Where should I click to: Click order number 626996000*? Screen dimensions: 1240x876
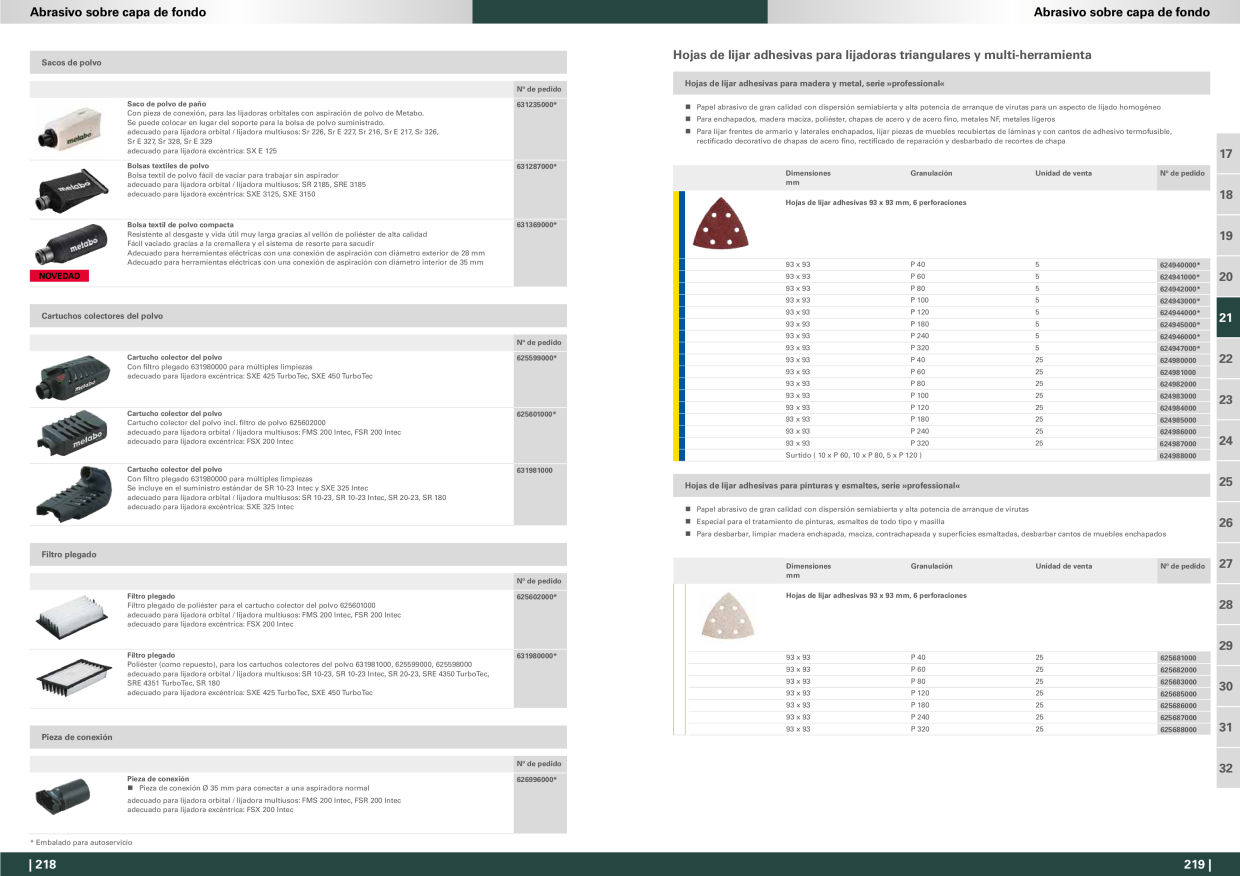536,779
